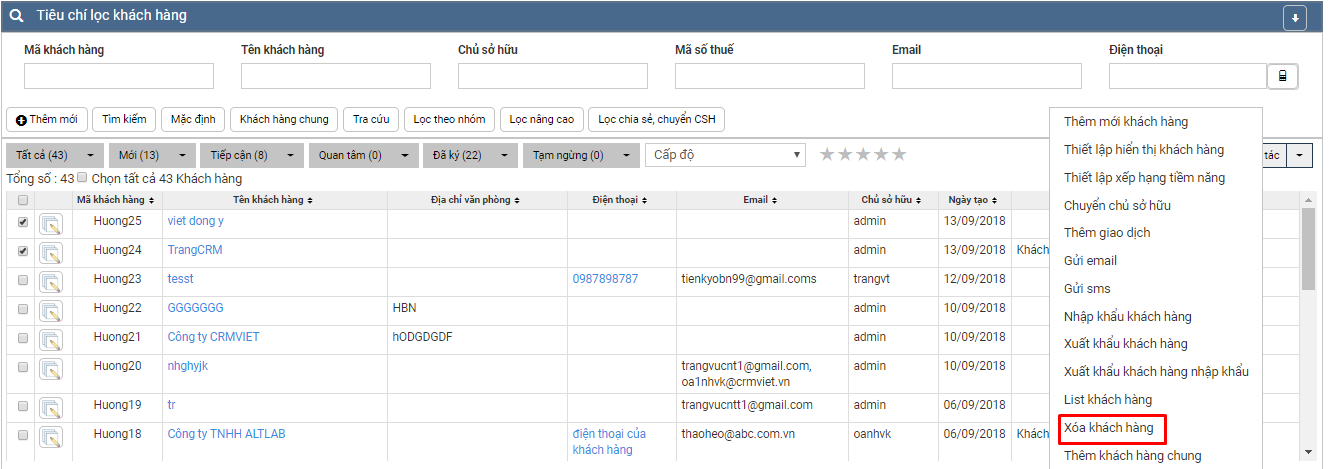
Task: Expand the 'Tất cả (43)' filter dropdown
Action: point(90,156)
